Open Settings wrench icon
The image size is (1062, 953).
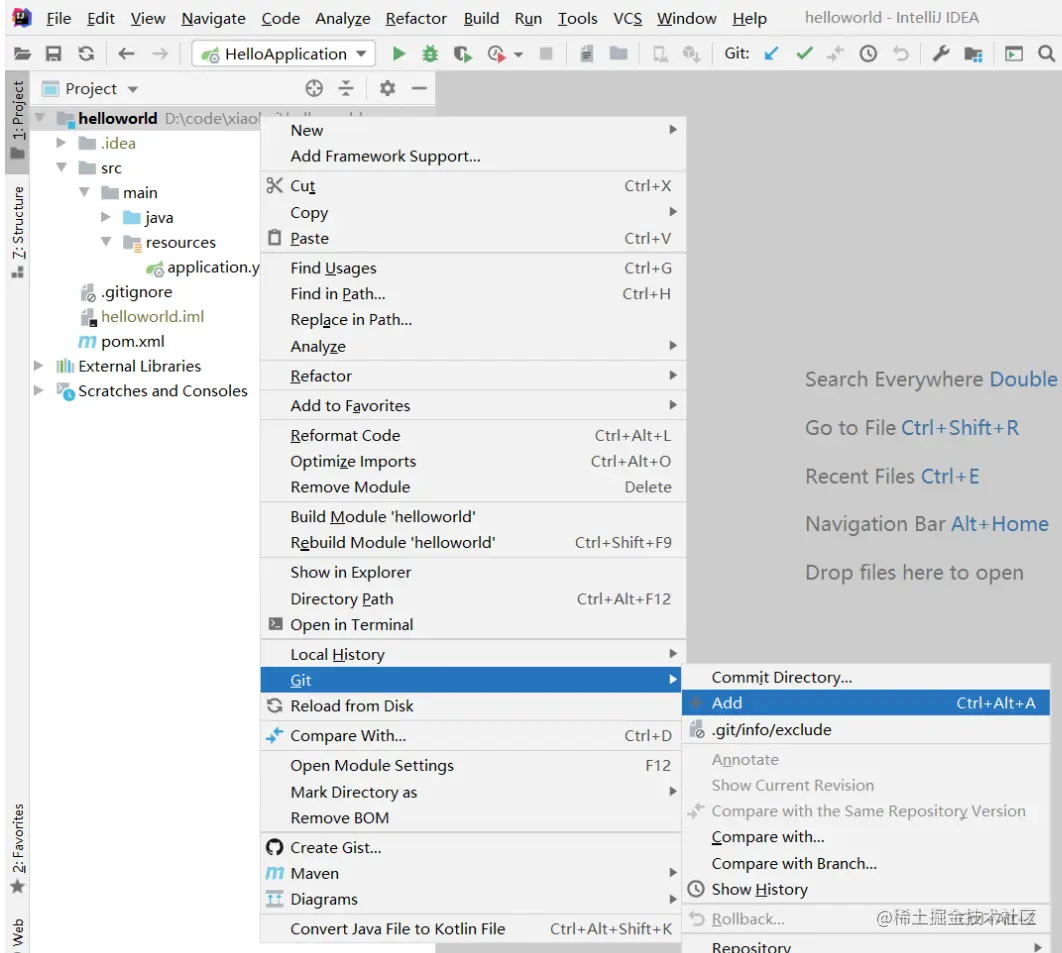[x=940, y=54]
